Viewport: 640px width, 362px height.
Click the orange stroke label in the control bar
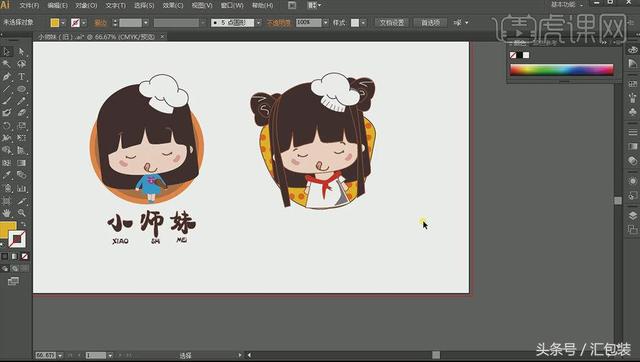coord(100,23)
